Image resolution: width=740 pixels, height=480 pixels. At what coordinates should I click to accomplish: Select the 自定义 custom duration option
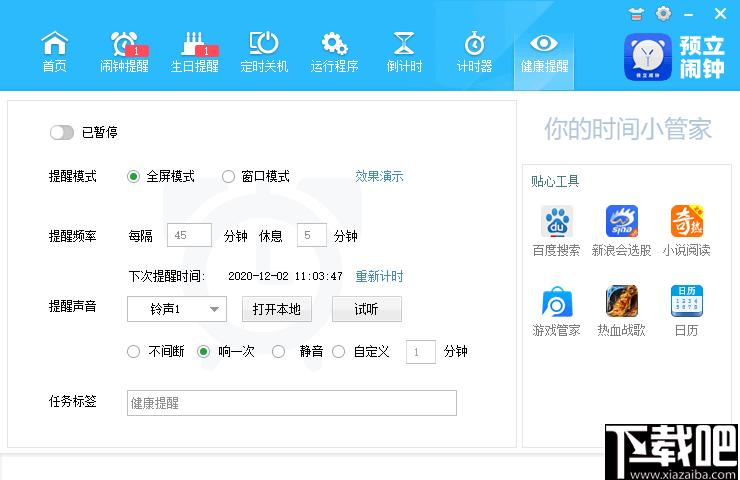[338, 352]
